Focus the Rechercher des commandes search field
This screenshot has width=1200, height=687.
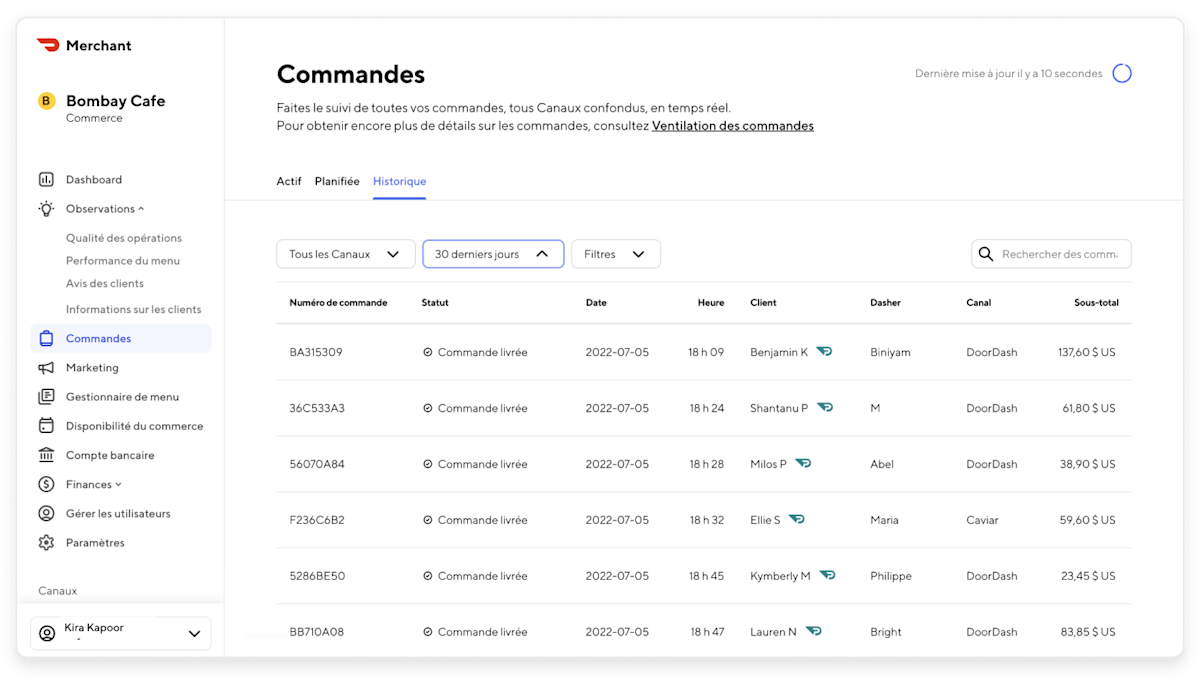pos(1051,254)
